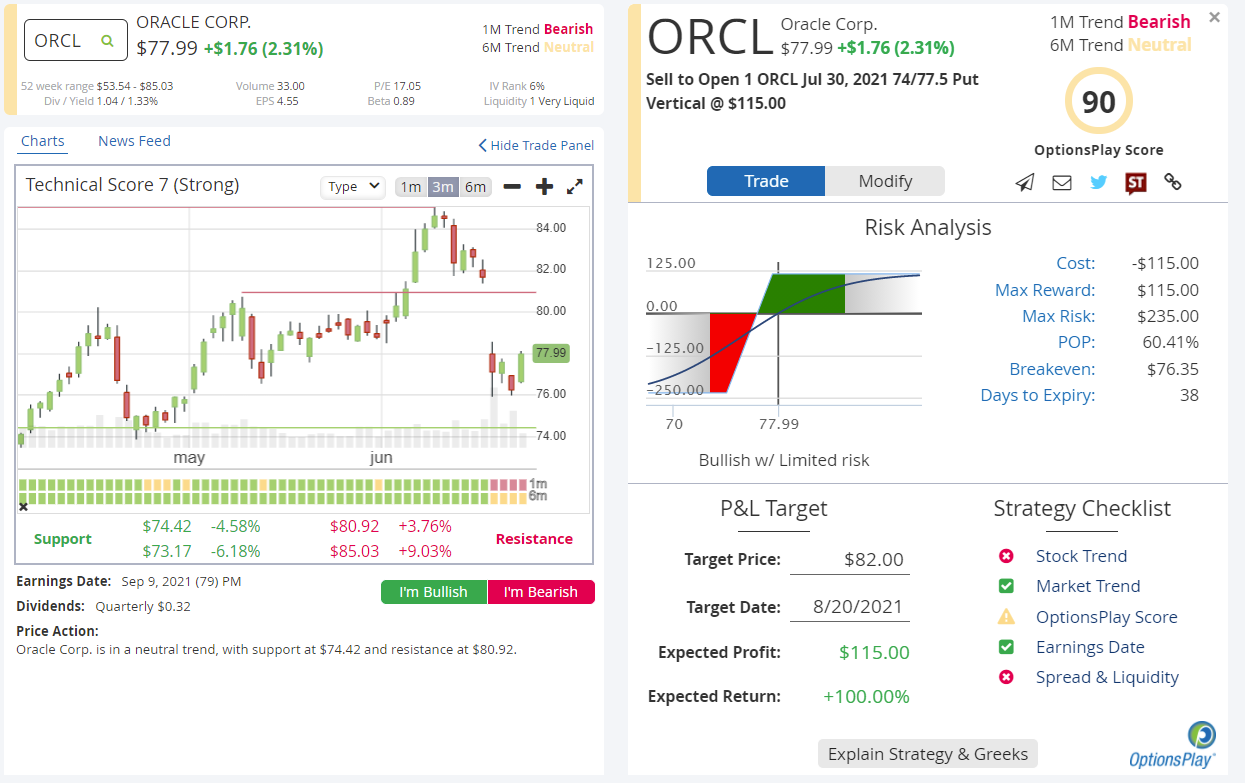Viewport: 1245px width, 783px height.
Task: Click the Spread & Liquidity checklist item
Action: [1107, 677]
